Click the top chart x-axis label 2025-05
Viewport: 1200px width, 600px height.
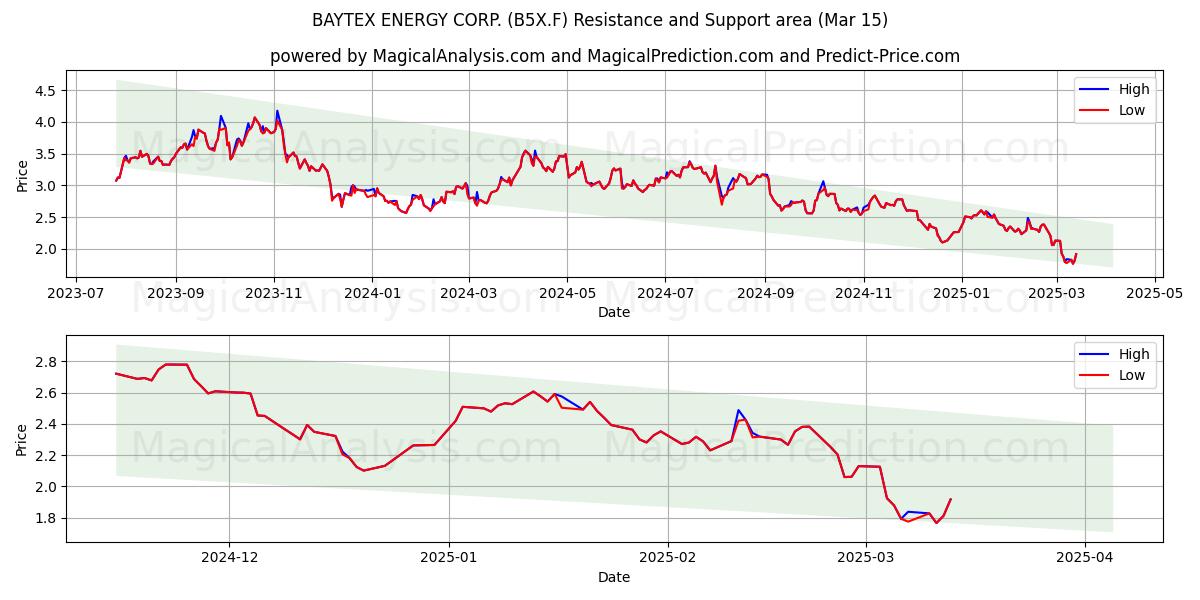[1154, 294]
